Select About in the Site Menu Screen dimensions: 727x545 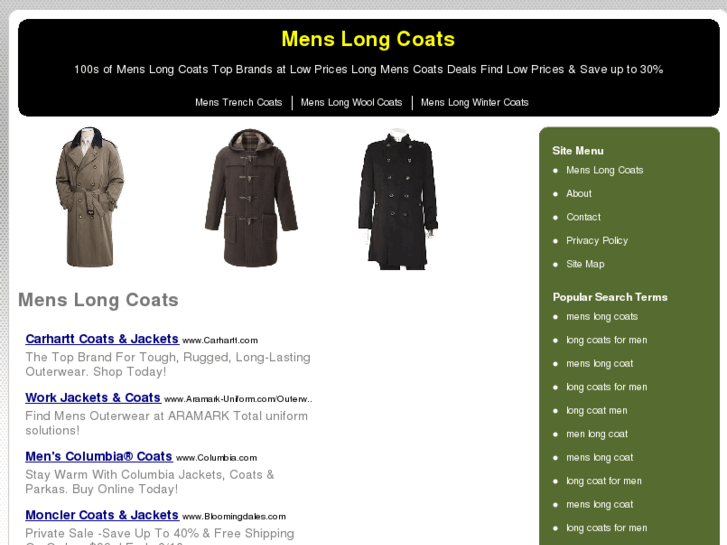point(579,194)
